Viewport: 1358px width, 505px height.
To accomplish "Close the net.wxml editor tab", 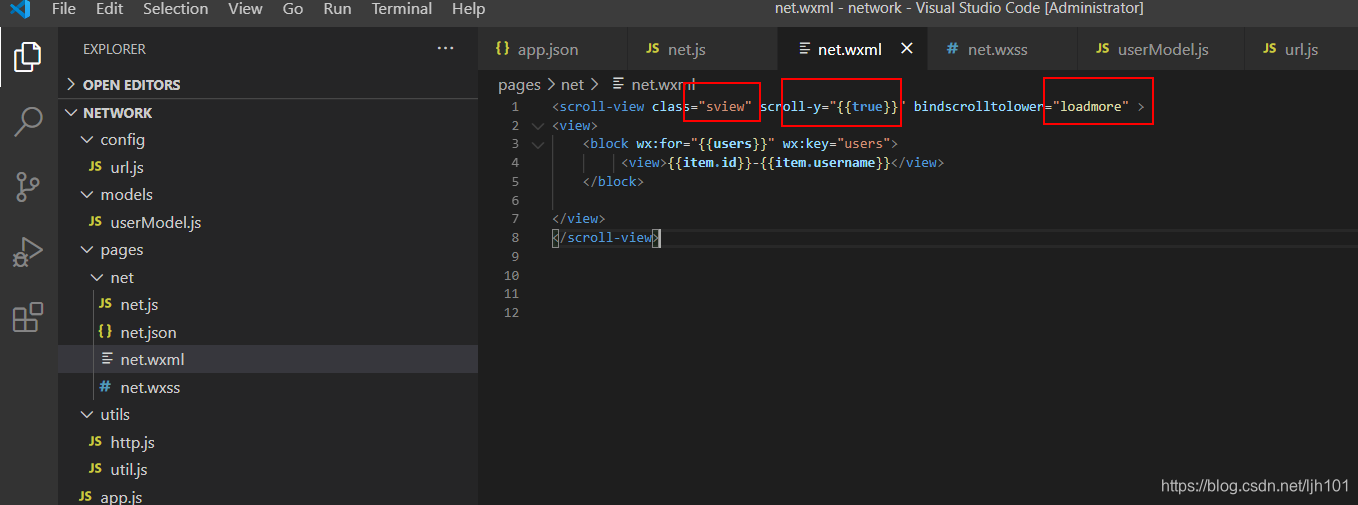I will (x=907, y=48).
